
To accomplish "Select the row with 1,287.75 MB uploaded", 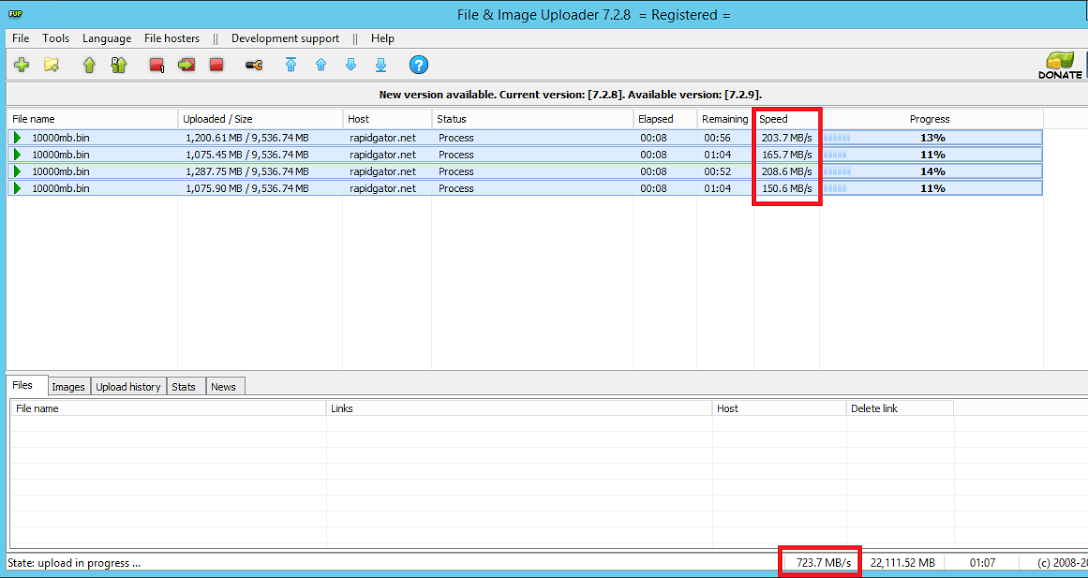I will click(x=525, y=171).
